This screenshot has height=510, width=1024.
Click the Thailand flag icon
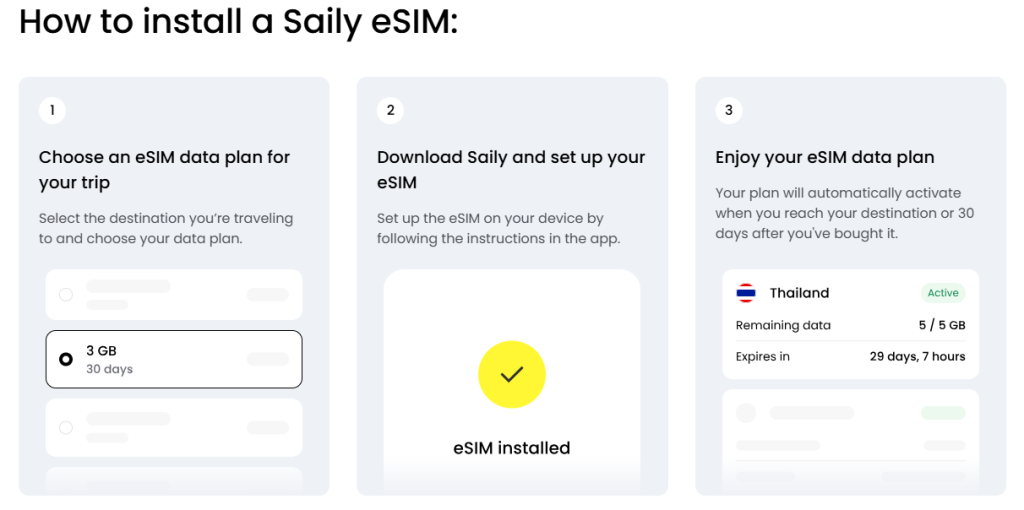pos(746,293)
